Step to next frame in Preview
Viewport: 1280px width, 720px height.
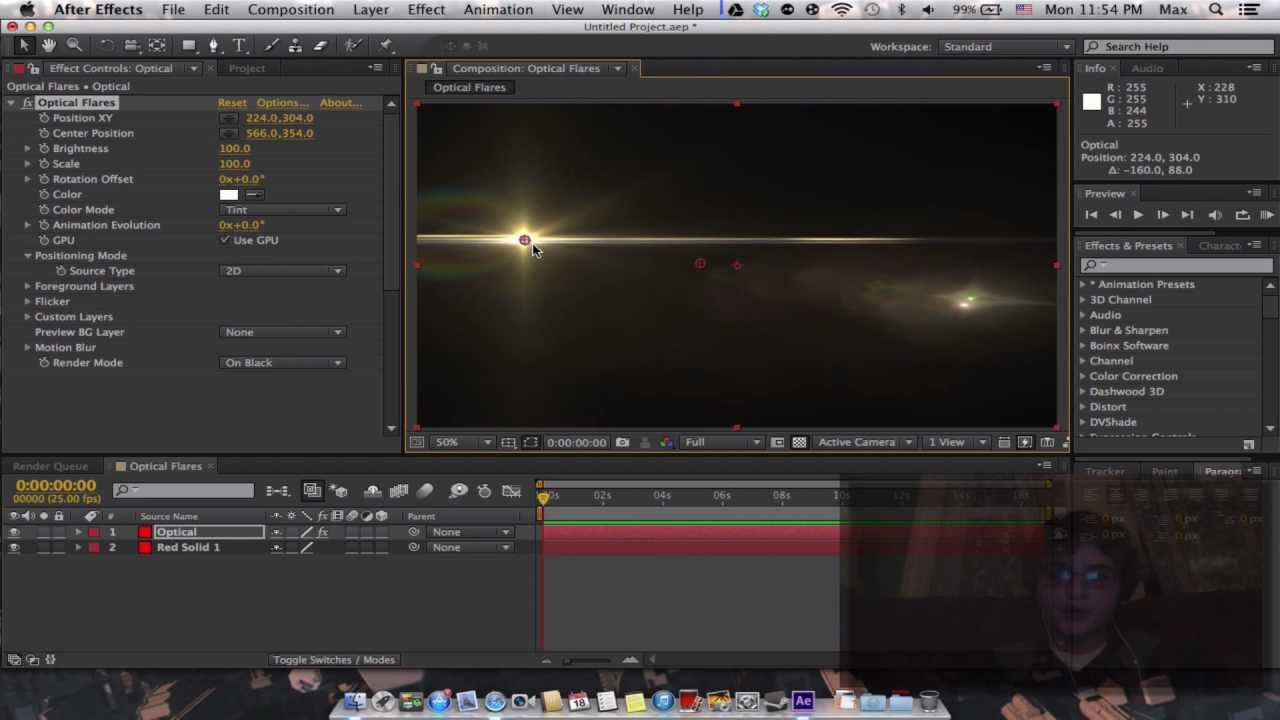coord(1163,215)
